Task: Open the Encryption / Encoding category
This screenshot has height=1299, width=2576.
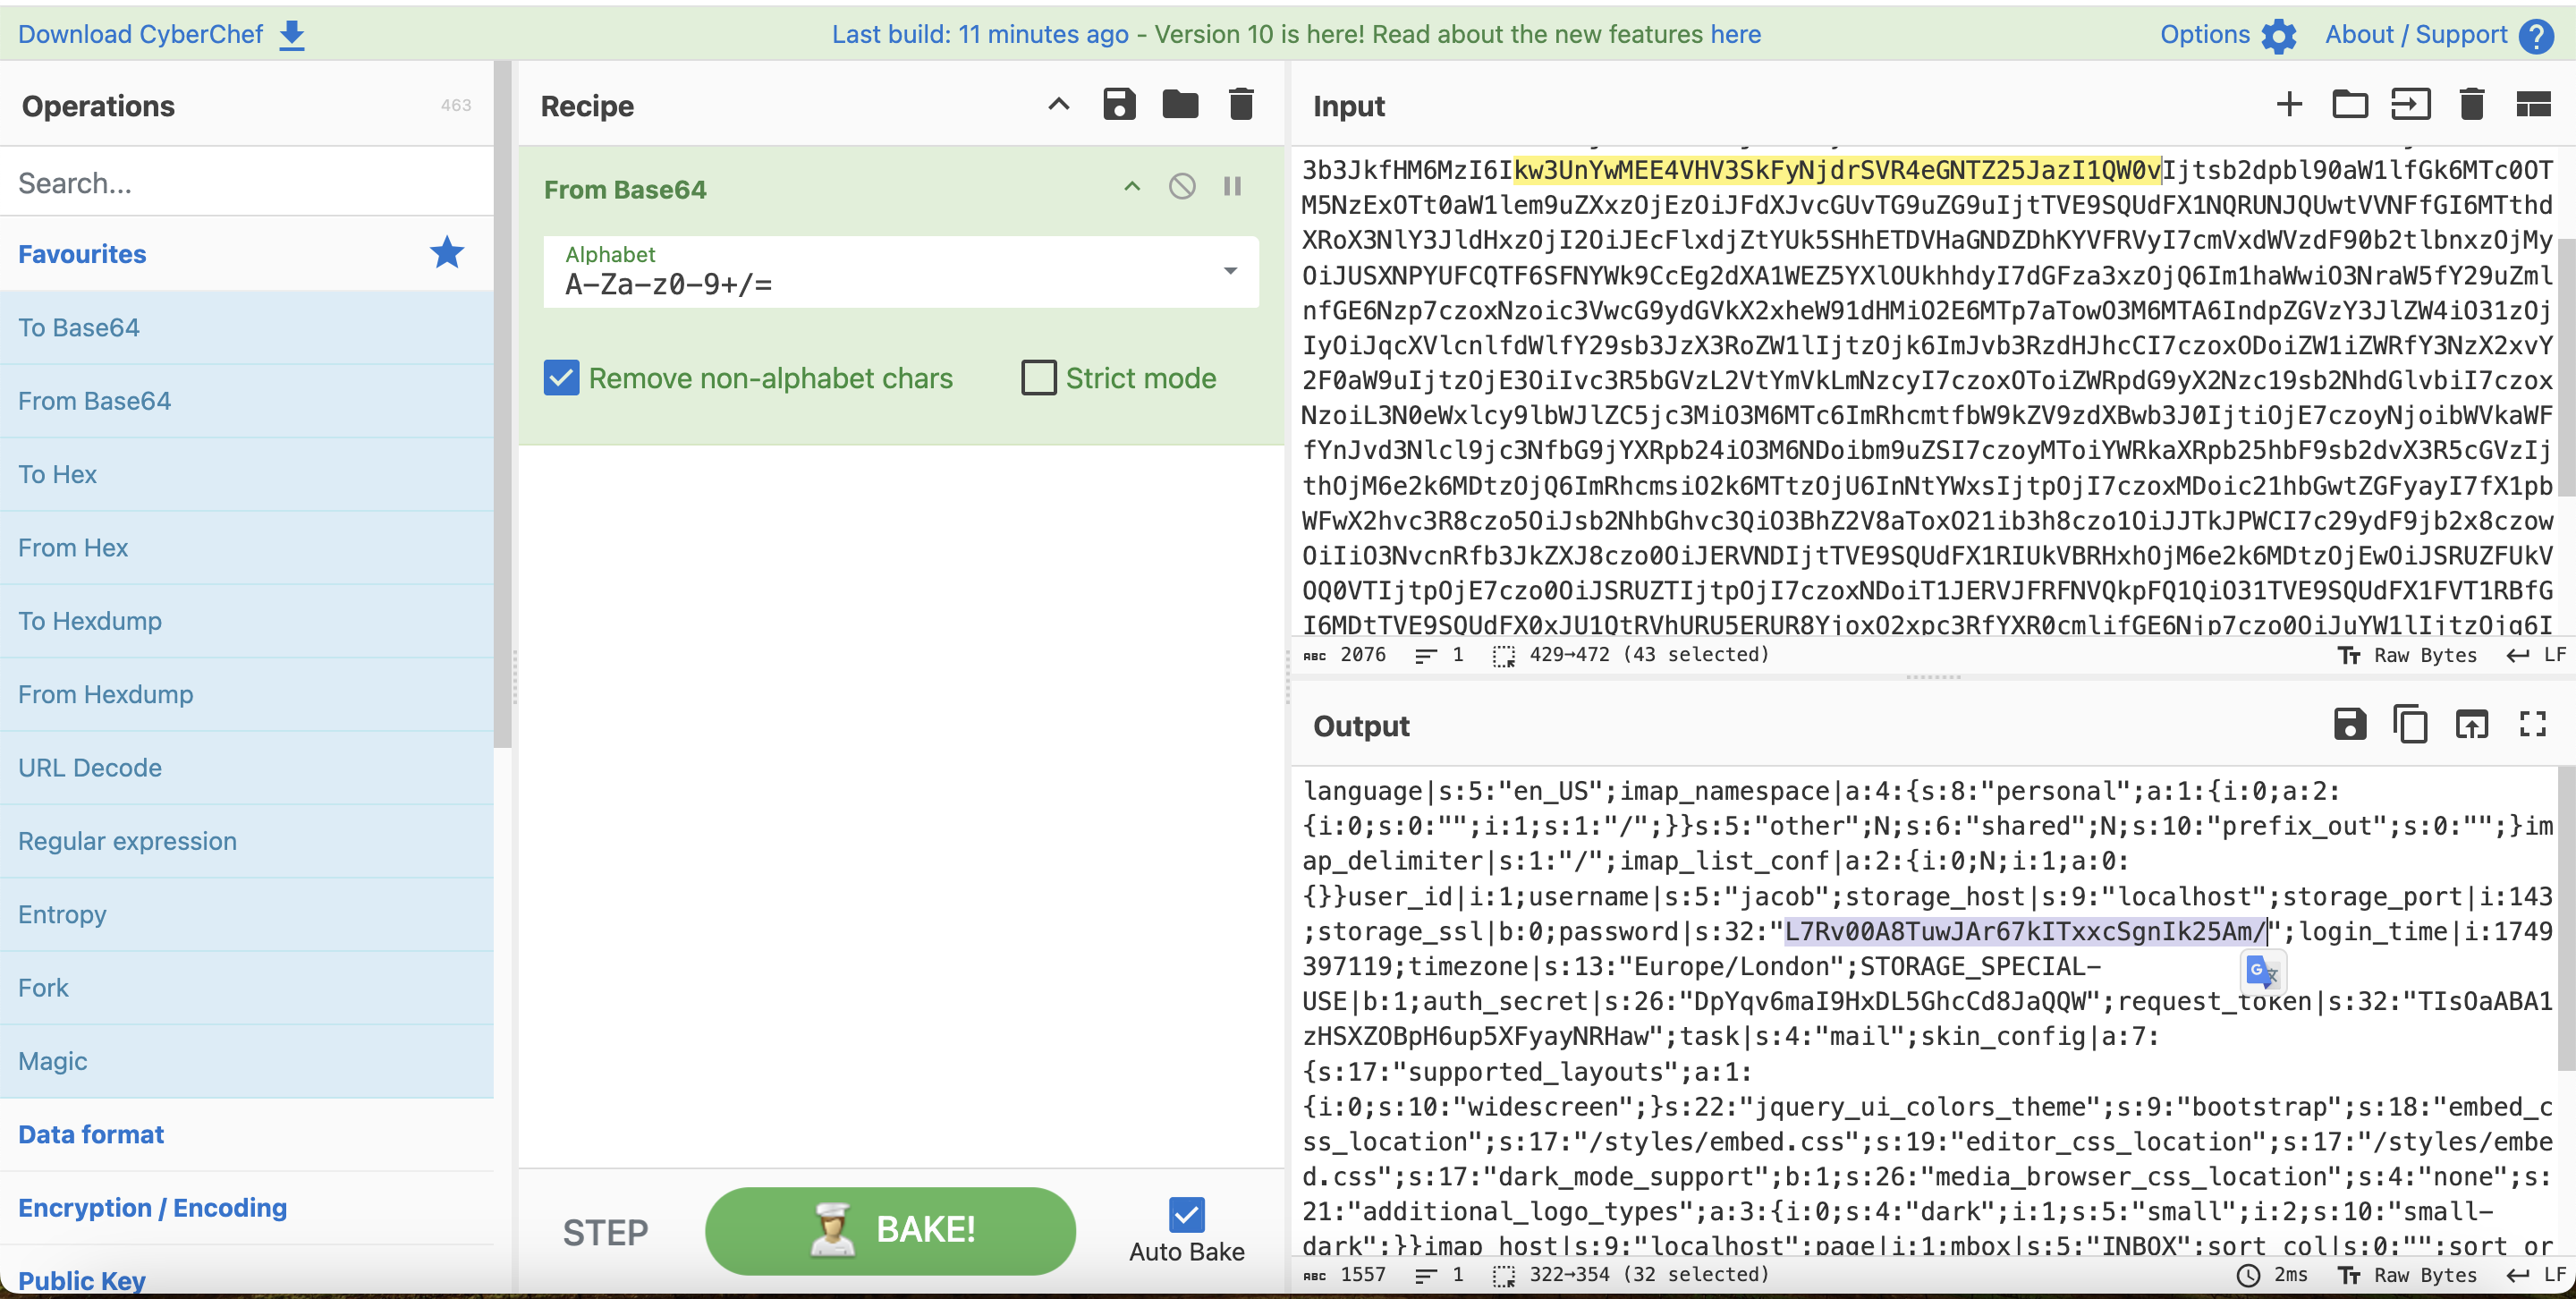Action: pyautogui.click(x=152, y=1208)
